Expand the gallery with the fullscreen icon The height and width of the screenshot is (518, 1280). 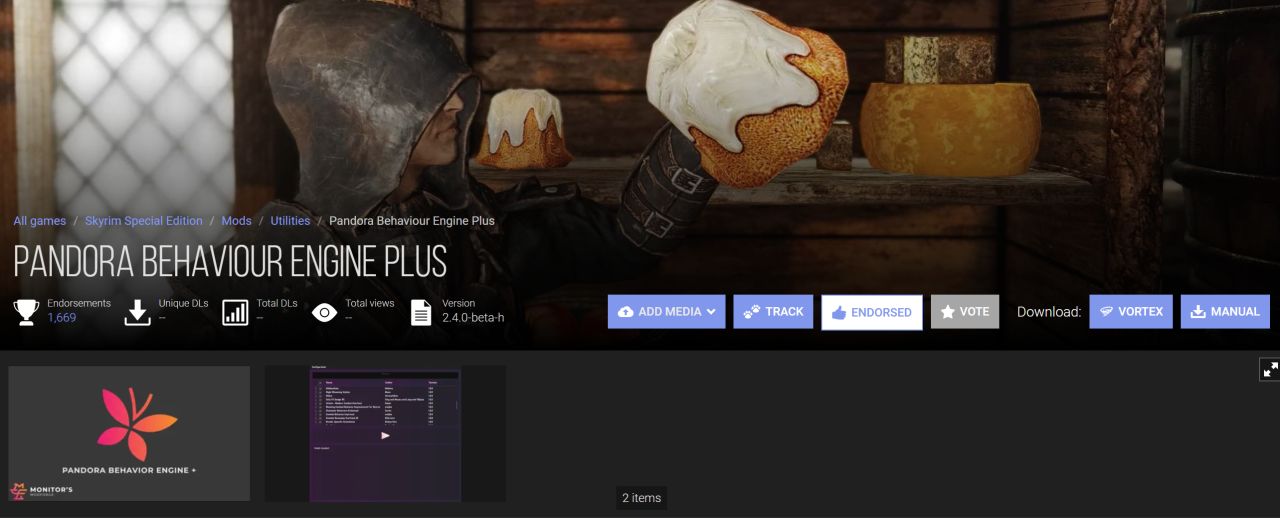coord(1270,369)
